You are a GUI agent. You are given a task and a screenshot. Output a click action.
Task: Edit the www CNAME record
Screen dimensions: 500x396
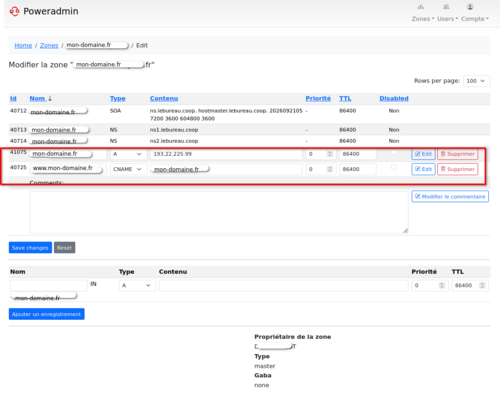tap(423, 169)
